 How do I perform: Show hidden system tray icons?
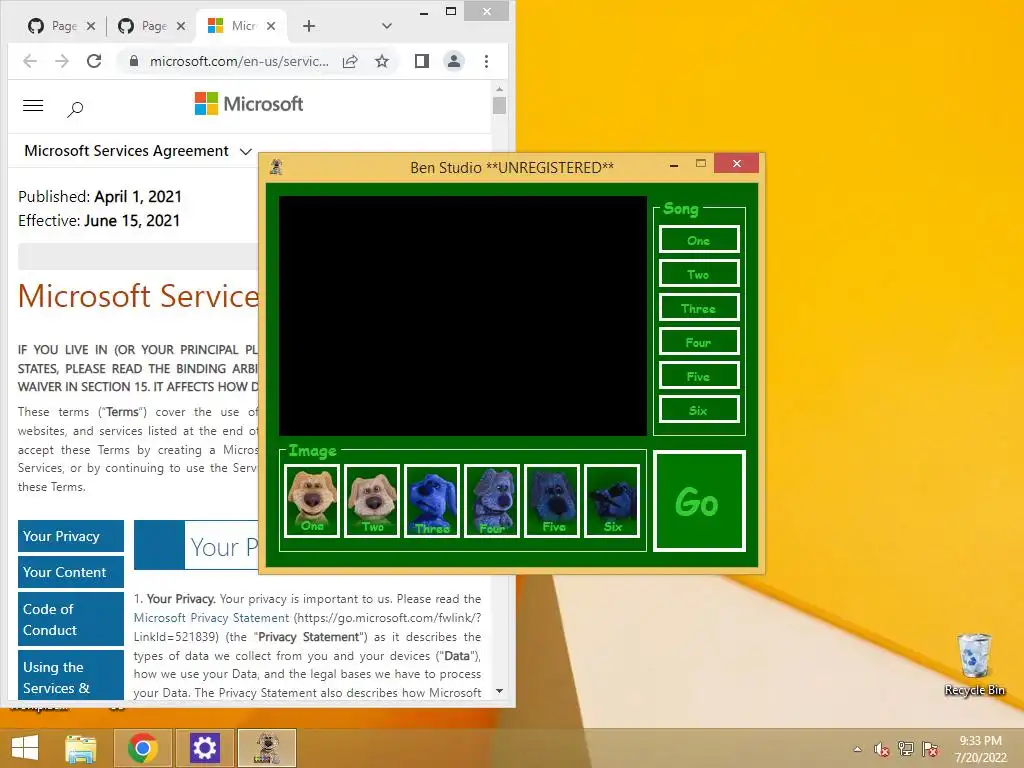(857, 749)
